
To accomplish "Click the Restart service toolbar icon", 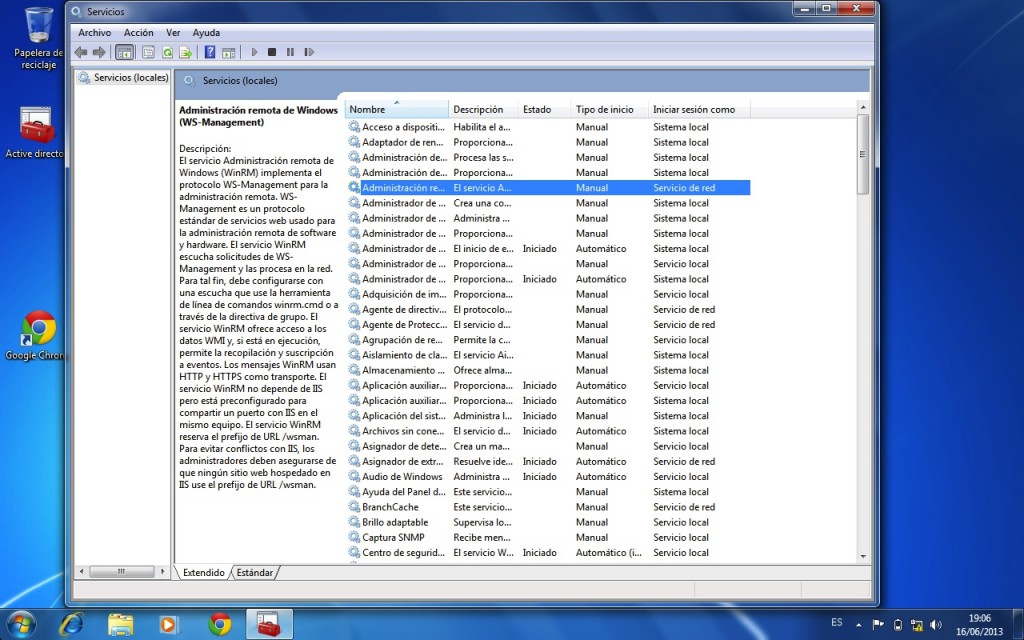I will (x=309, y=52).
